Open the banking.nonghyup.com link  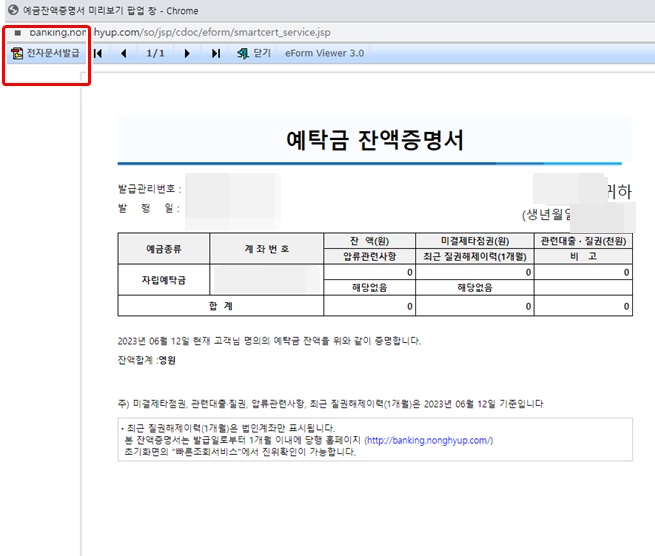429,440
